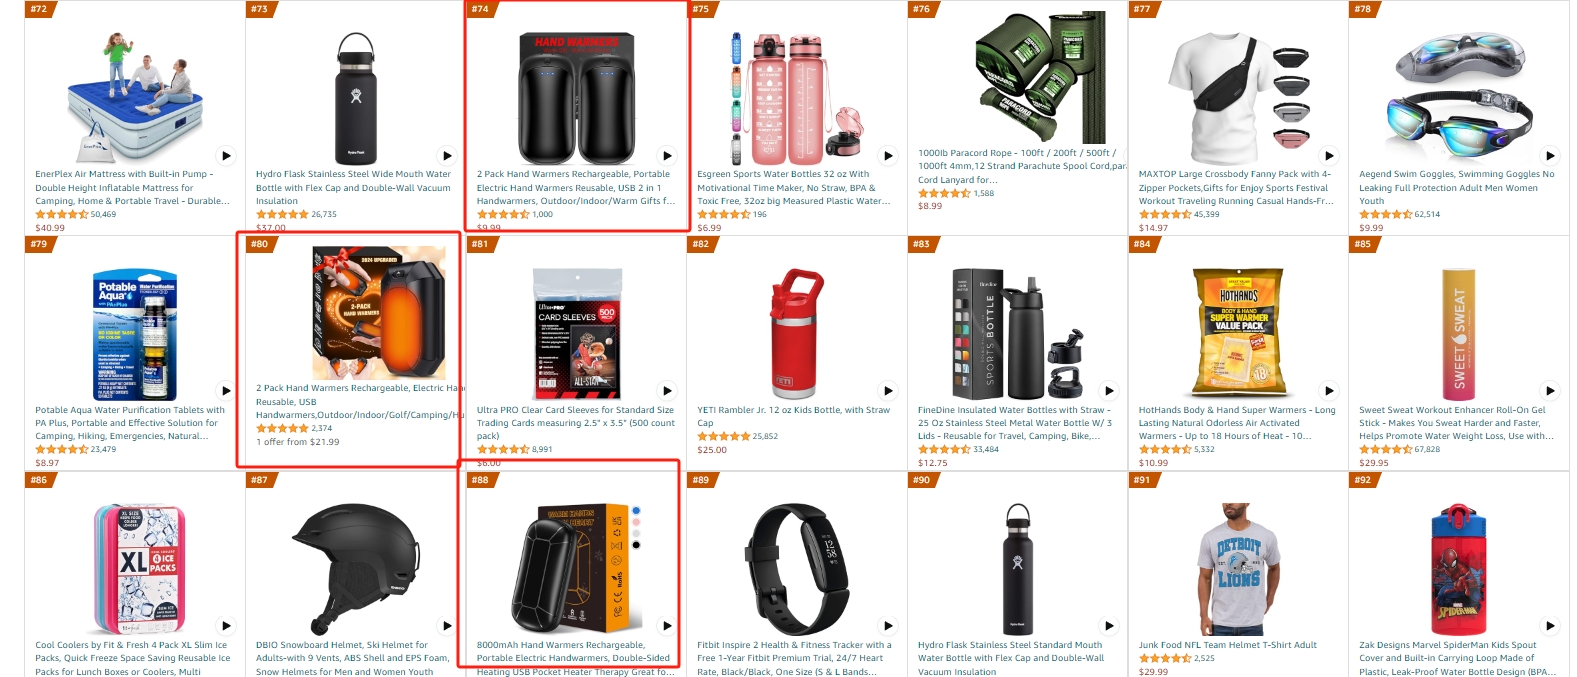Viewport: 1577px width, 677px height.
Task: Play video on HotHands Super Warmers pack
Action: pos(1329,390)
